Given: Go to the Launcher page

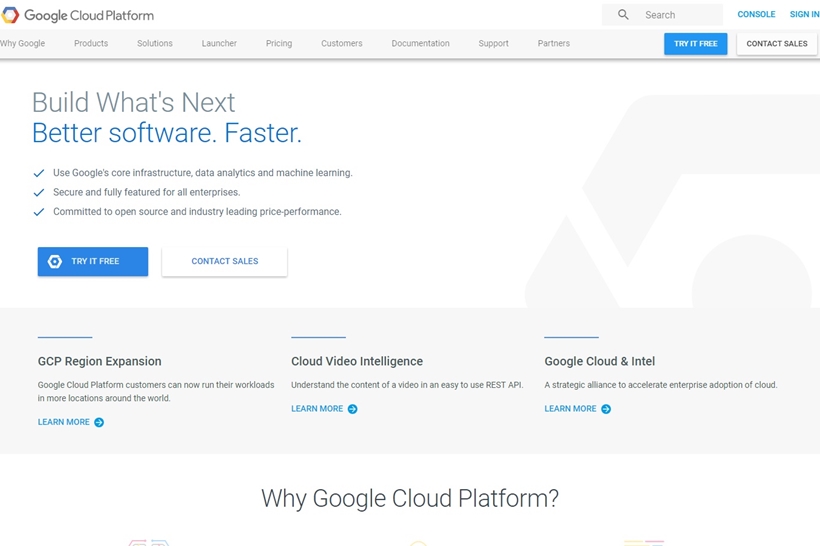Looking at the screenshot, I should pyautogui.click(x=219, y=44).
